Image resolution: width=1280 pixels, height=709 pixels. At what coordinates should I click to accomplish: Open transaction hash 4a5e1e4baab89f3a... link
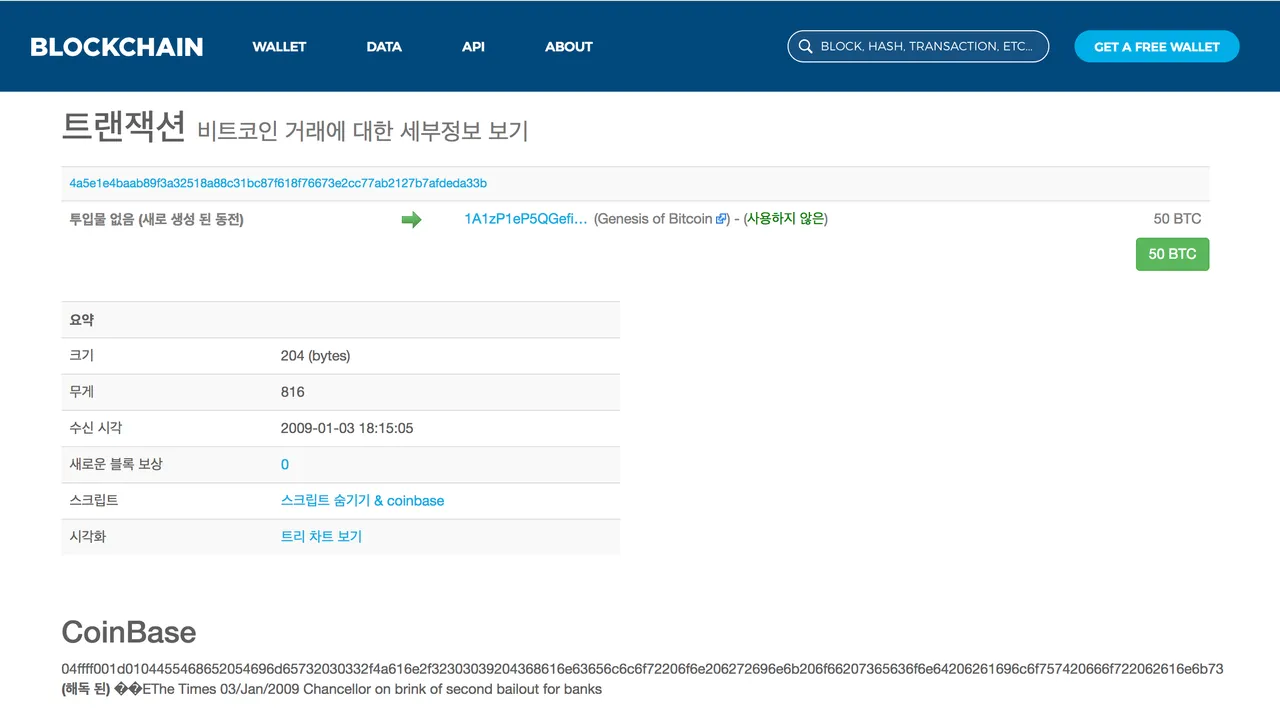[x=278, y=183]
